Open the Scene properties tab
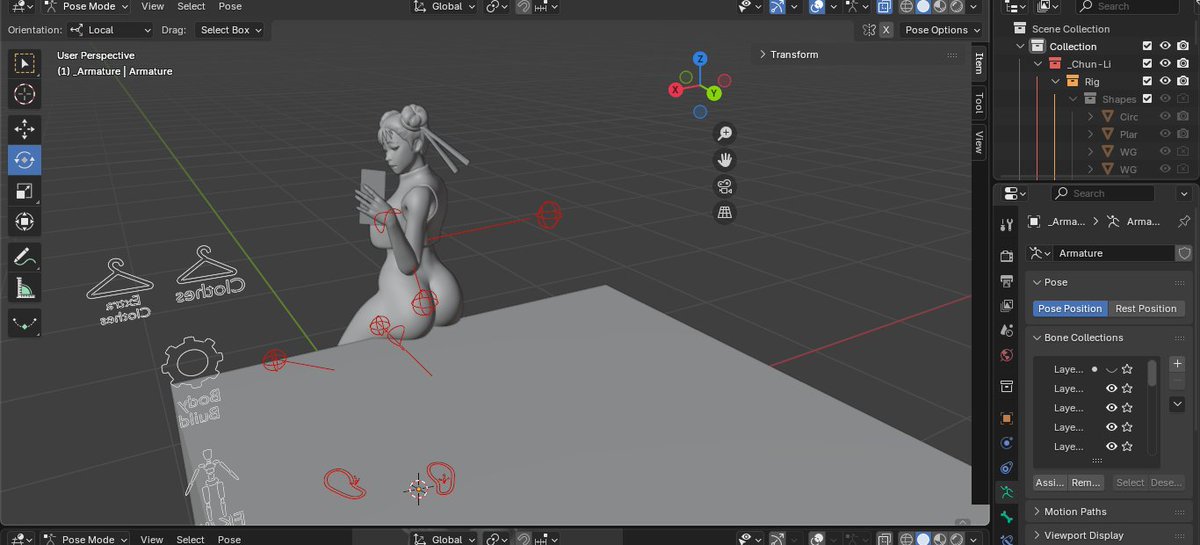The image size is (1200, 545). click(x=1006, y=330)
